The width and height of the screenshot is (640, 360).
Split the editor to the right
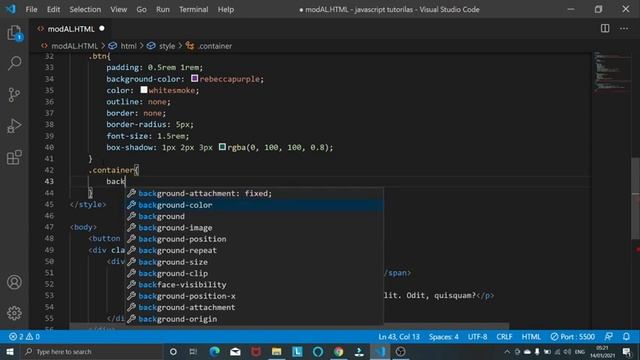(x=605, y=28)
